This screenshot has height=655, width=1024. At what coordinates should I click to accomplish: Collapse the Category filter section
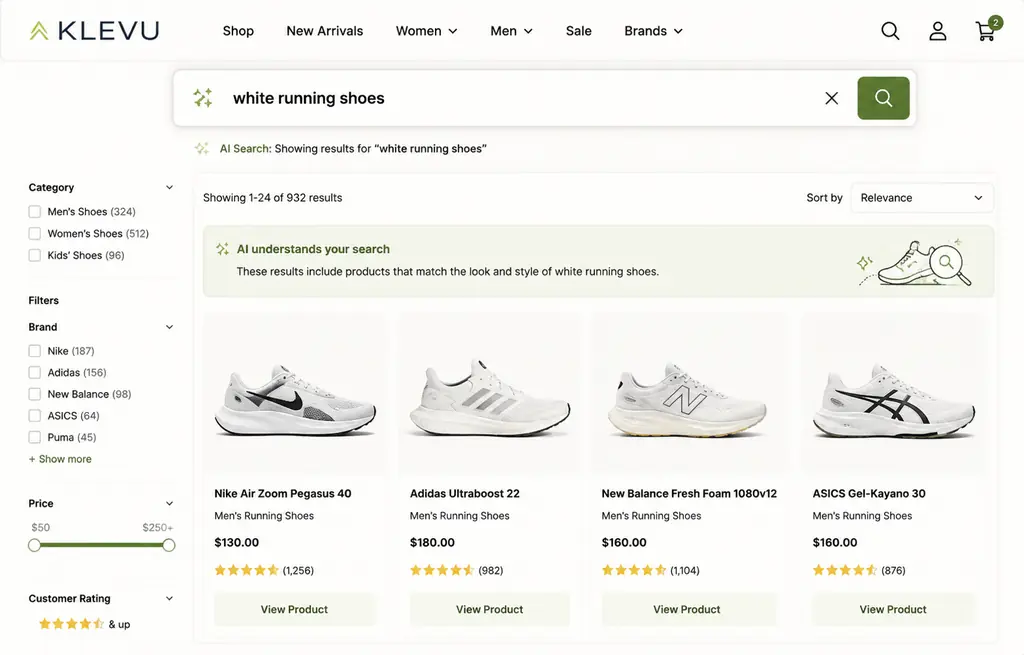coord(169,187)
